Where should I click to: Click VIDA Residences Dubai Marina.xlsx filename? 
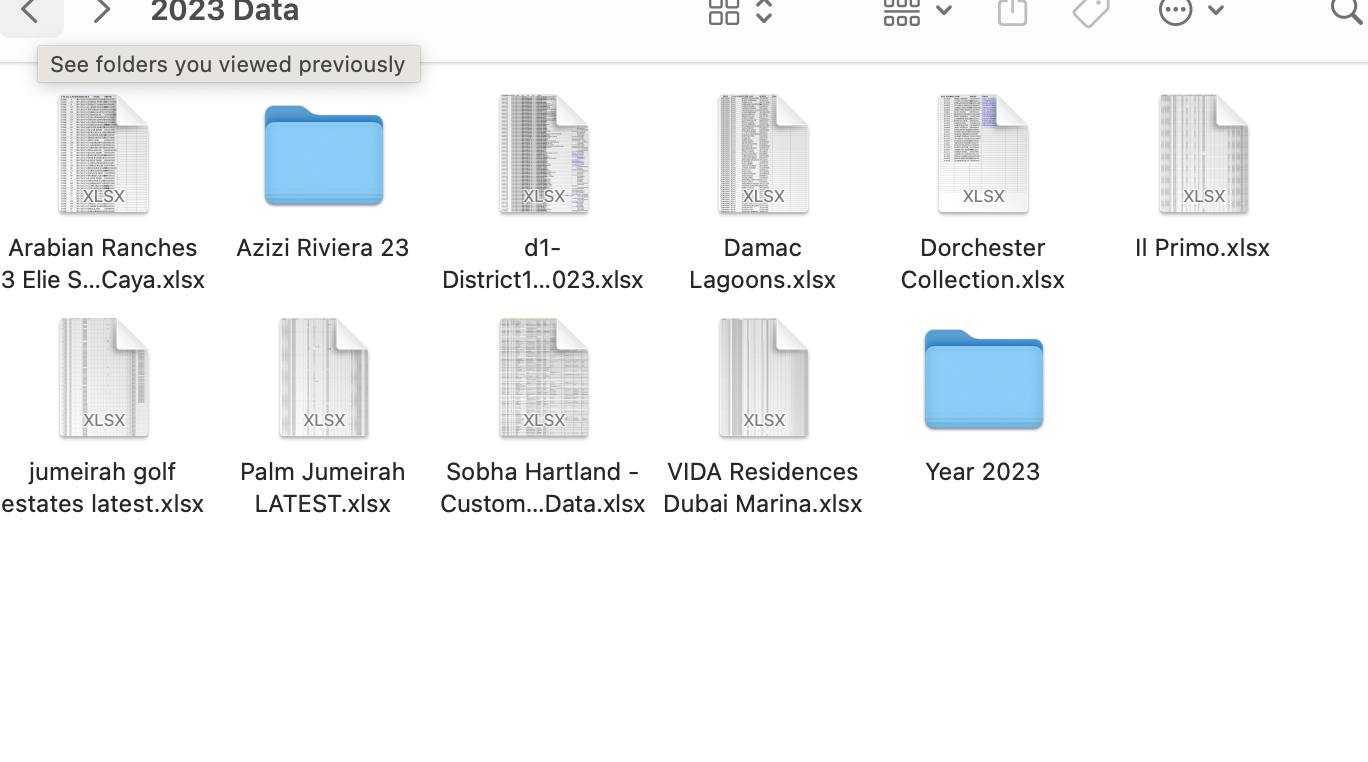click(x=763, y=487)
